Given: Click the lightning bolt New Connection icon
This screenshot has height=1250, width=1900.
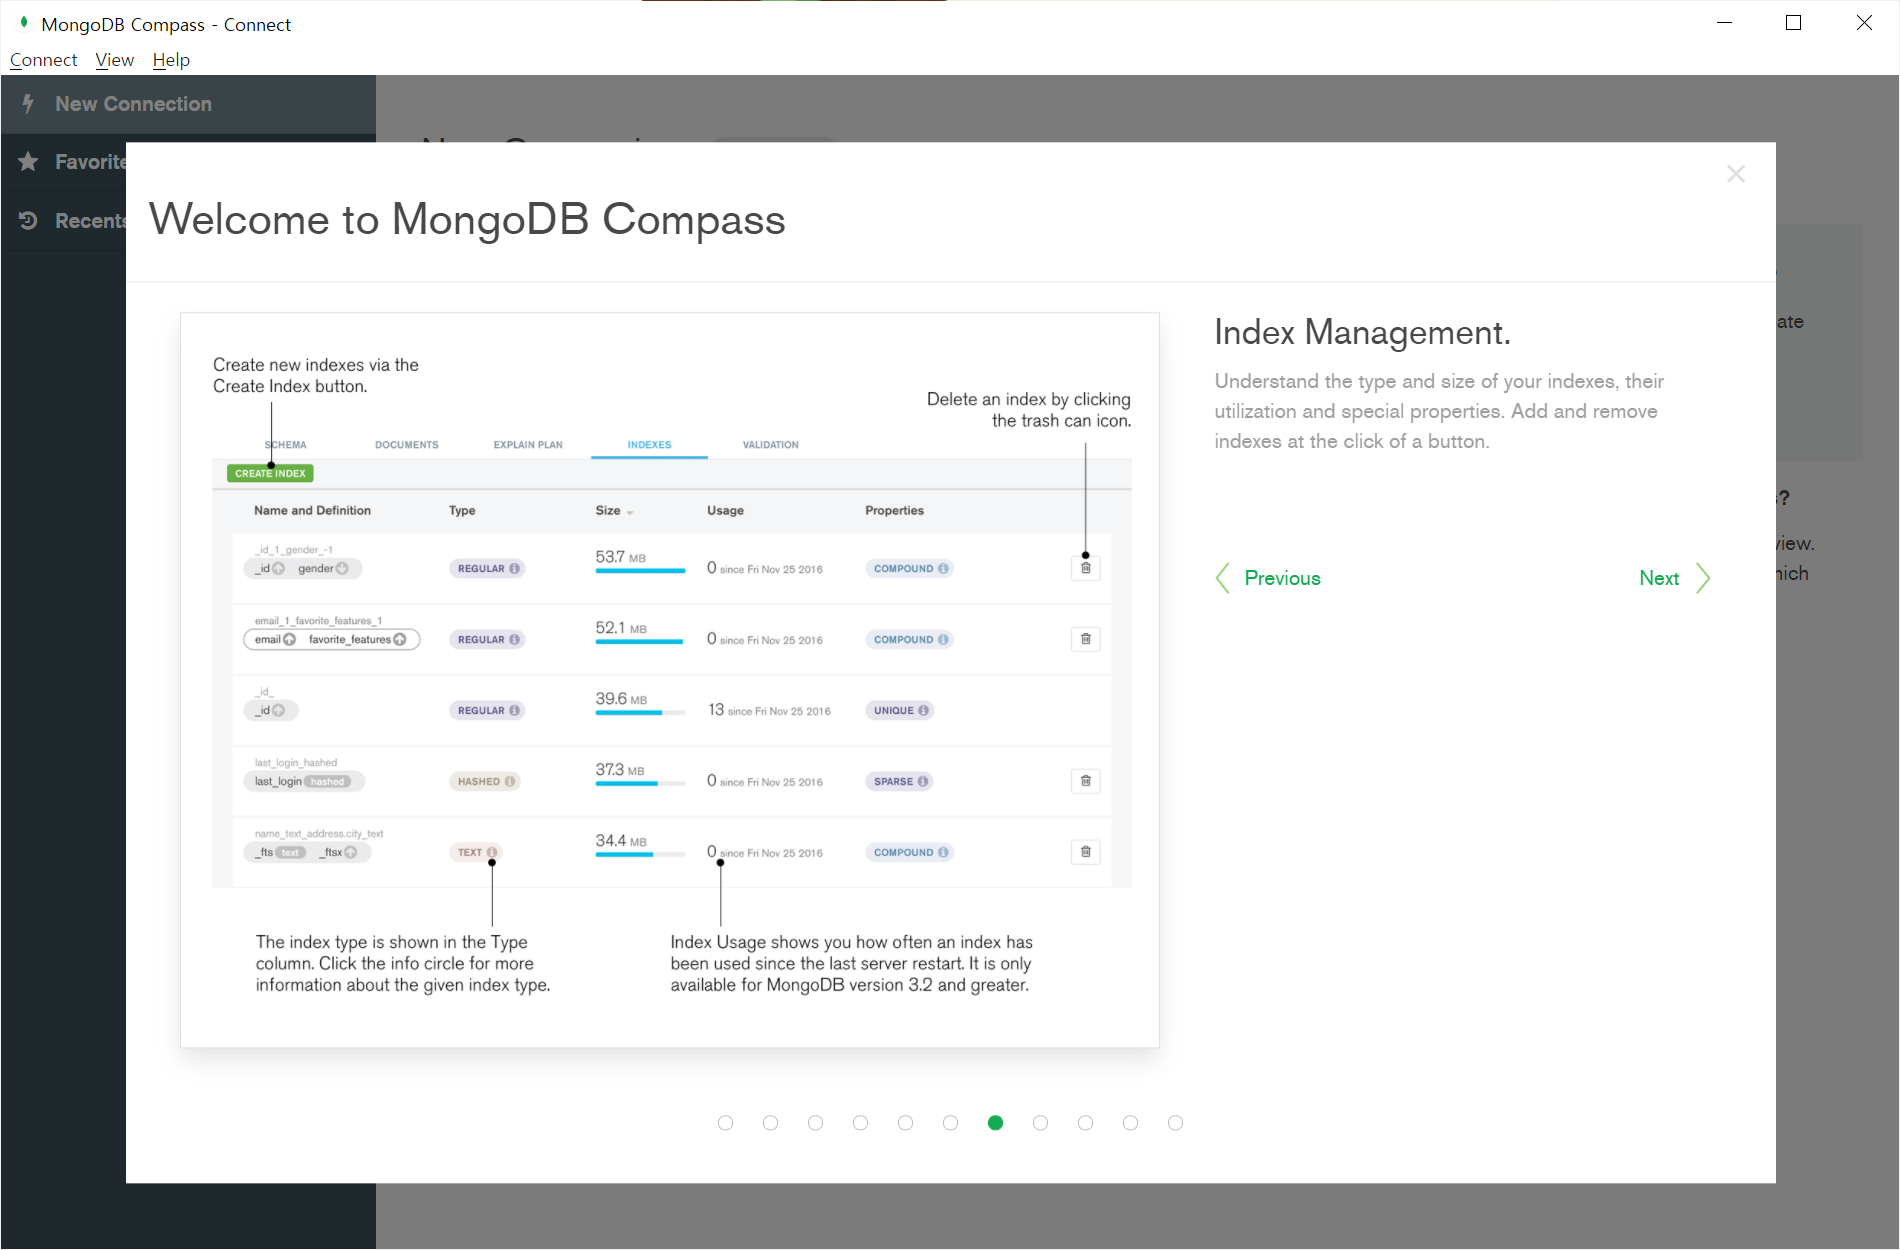Looking at the screenshot, I should (28, 103).
